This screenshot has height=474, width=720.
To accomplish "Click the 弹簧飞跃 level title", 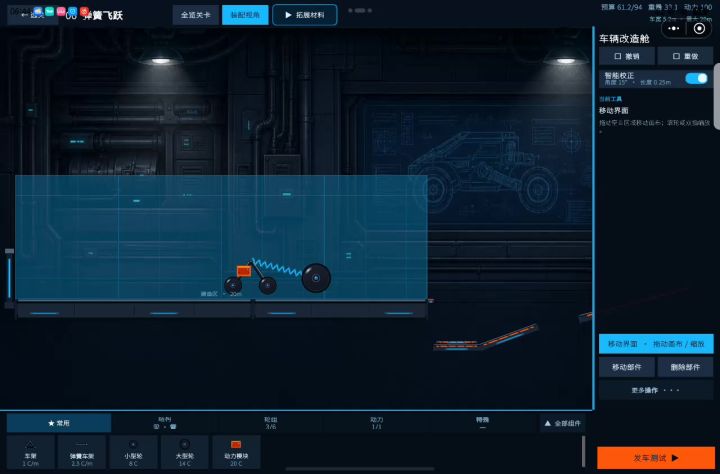I will (103, 15).
